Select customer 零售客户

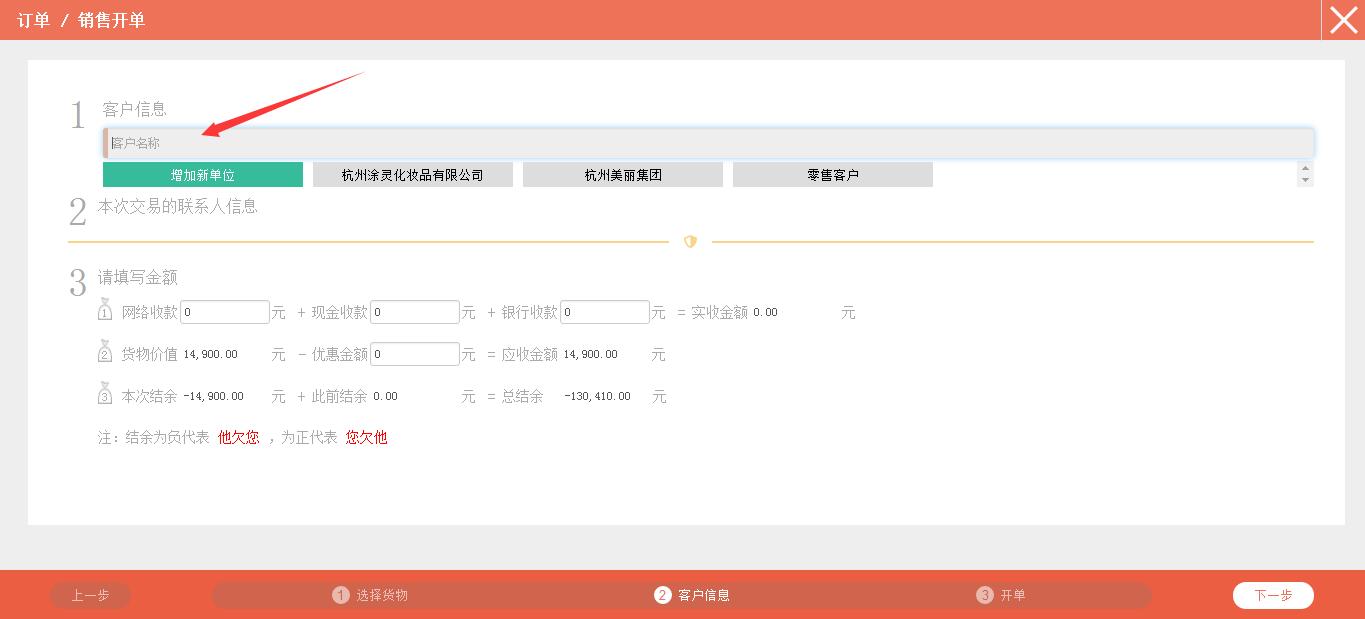point(832,173)
